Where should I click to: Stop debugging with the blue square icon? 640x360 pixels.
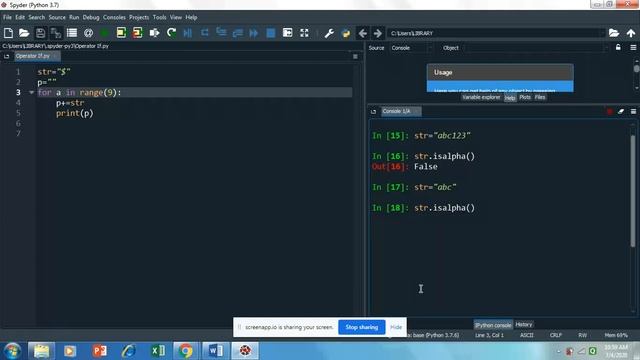click(271, 33)
